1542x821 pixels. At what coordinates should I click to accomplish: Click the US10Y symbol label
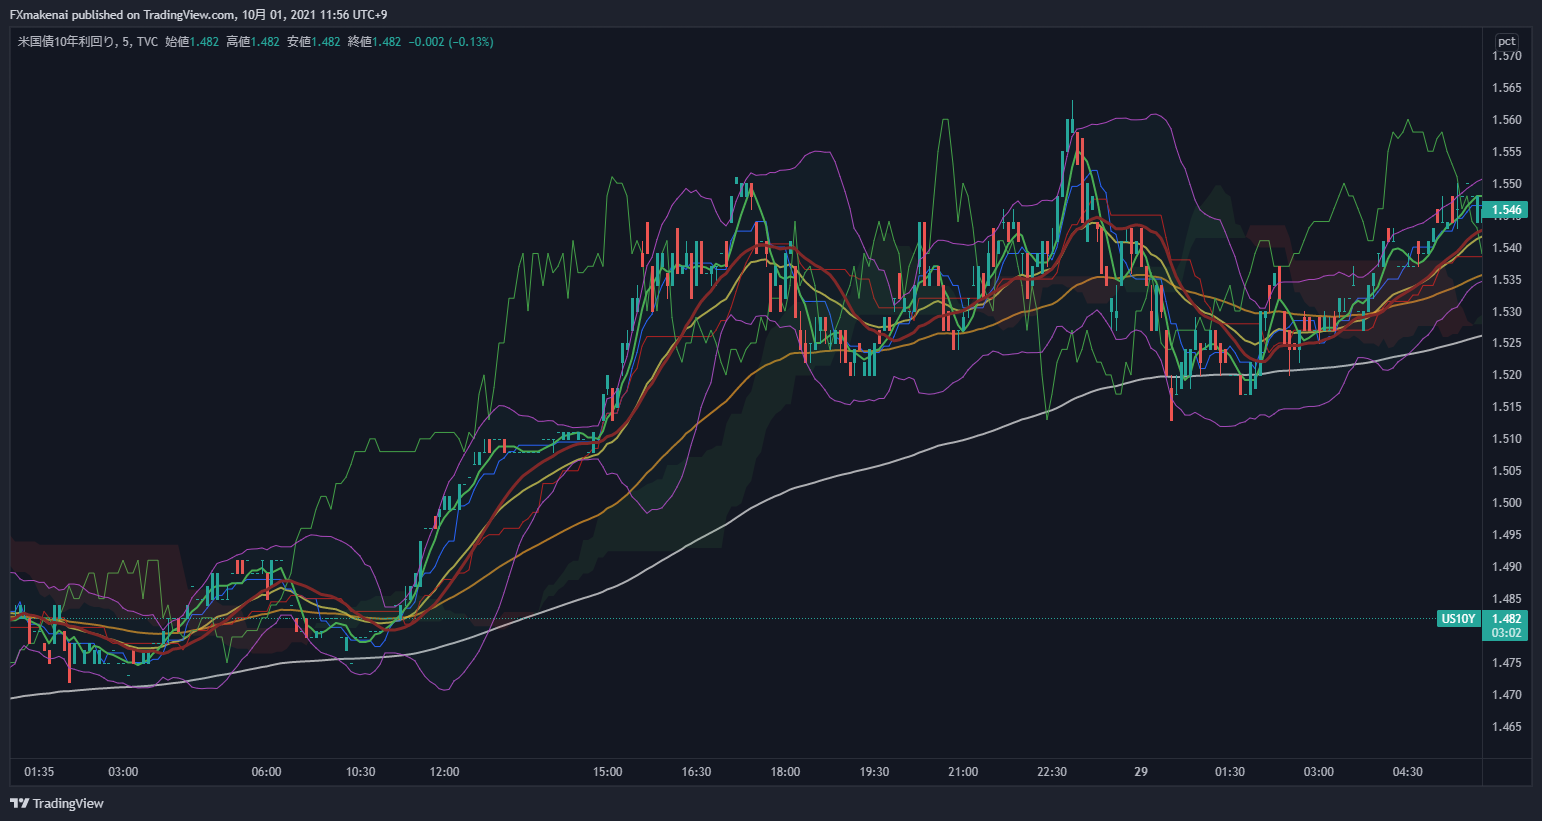pos(1458,619)
